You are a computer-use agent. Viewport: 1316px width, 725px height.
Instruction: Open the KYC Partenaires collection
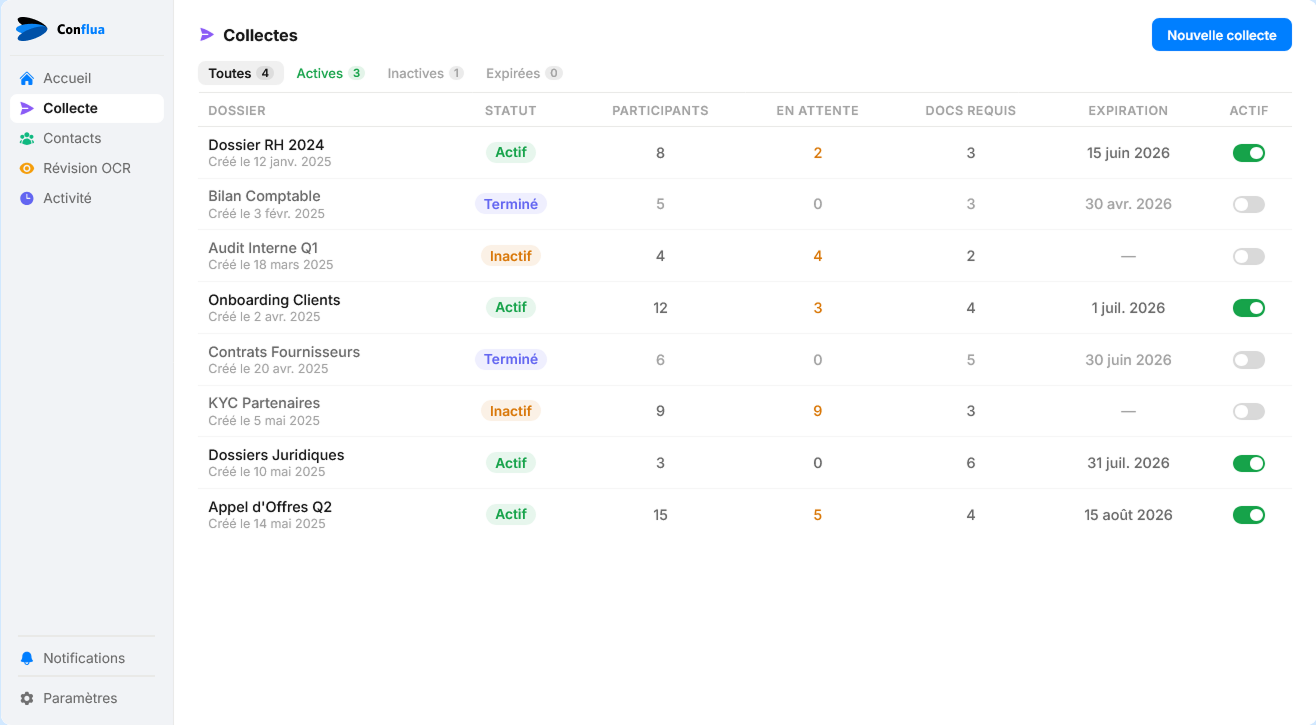coord(264,403)
